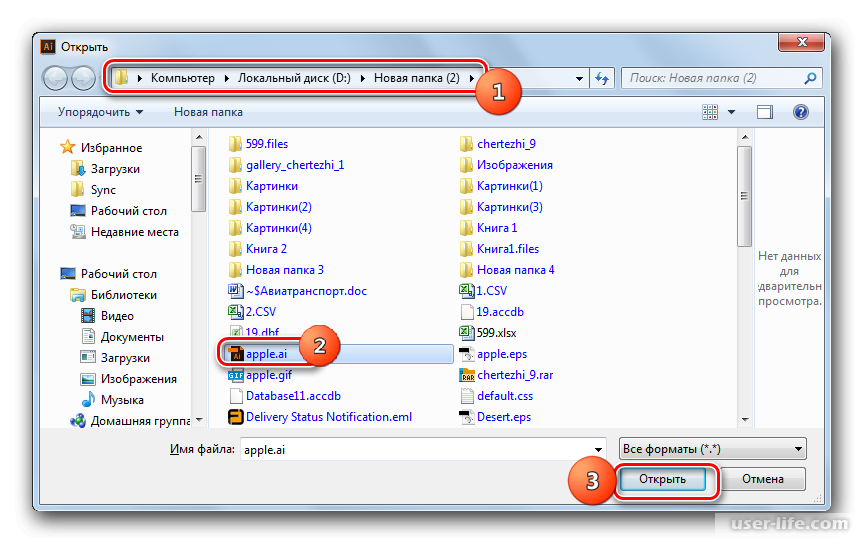Click the folder icon of Изображения
The height and width of the screenshot is (544, 864).
pos(466,165)
